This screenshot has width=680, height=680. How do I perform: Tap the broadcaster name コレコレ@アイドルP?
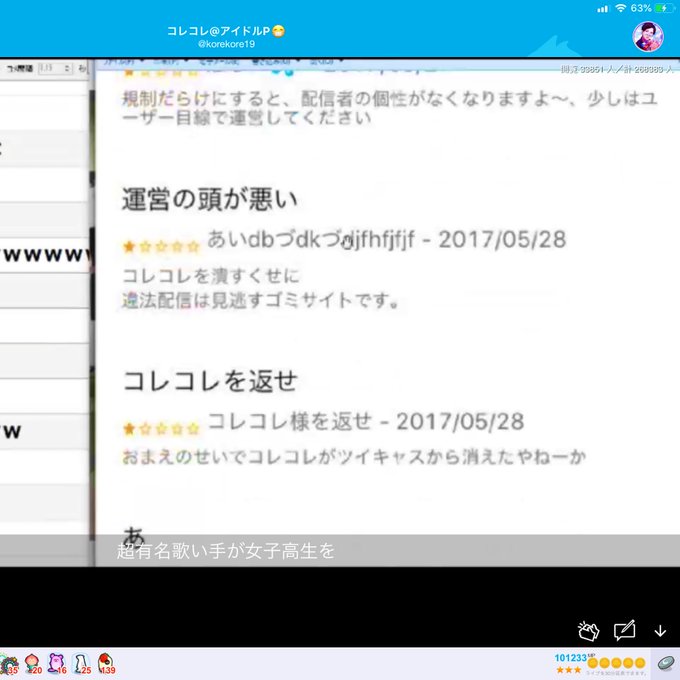(x=226, y=31)
